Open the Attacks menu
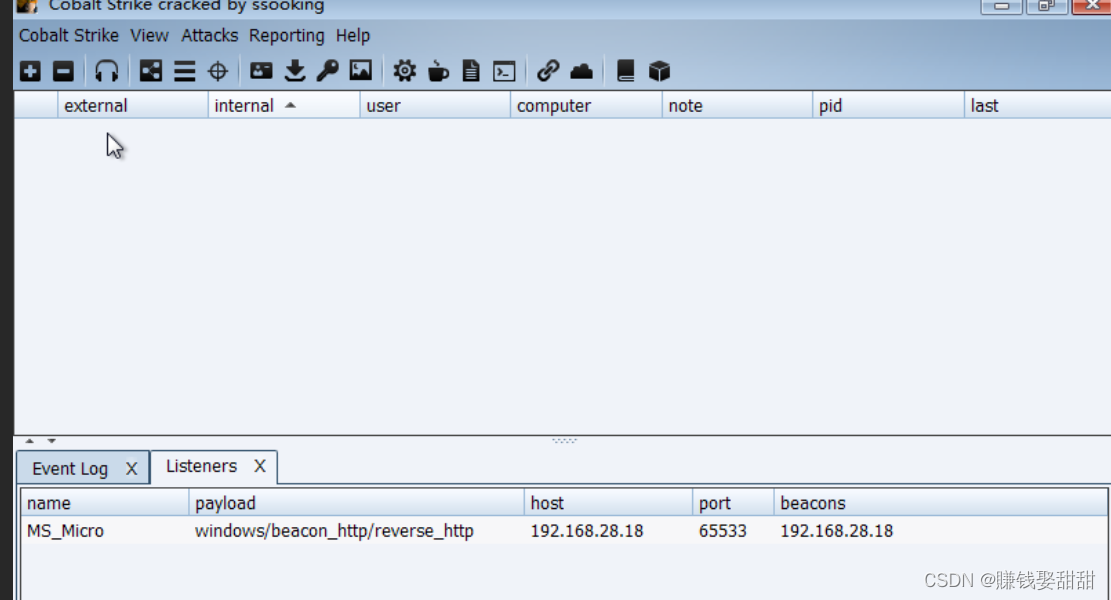The width and height of the screenshot is (1111, 600). [210, 35]
